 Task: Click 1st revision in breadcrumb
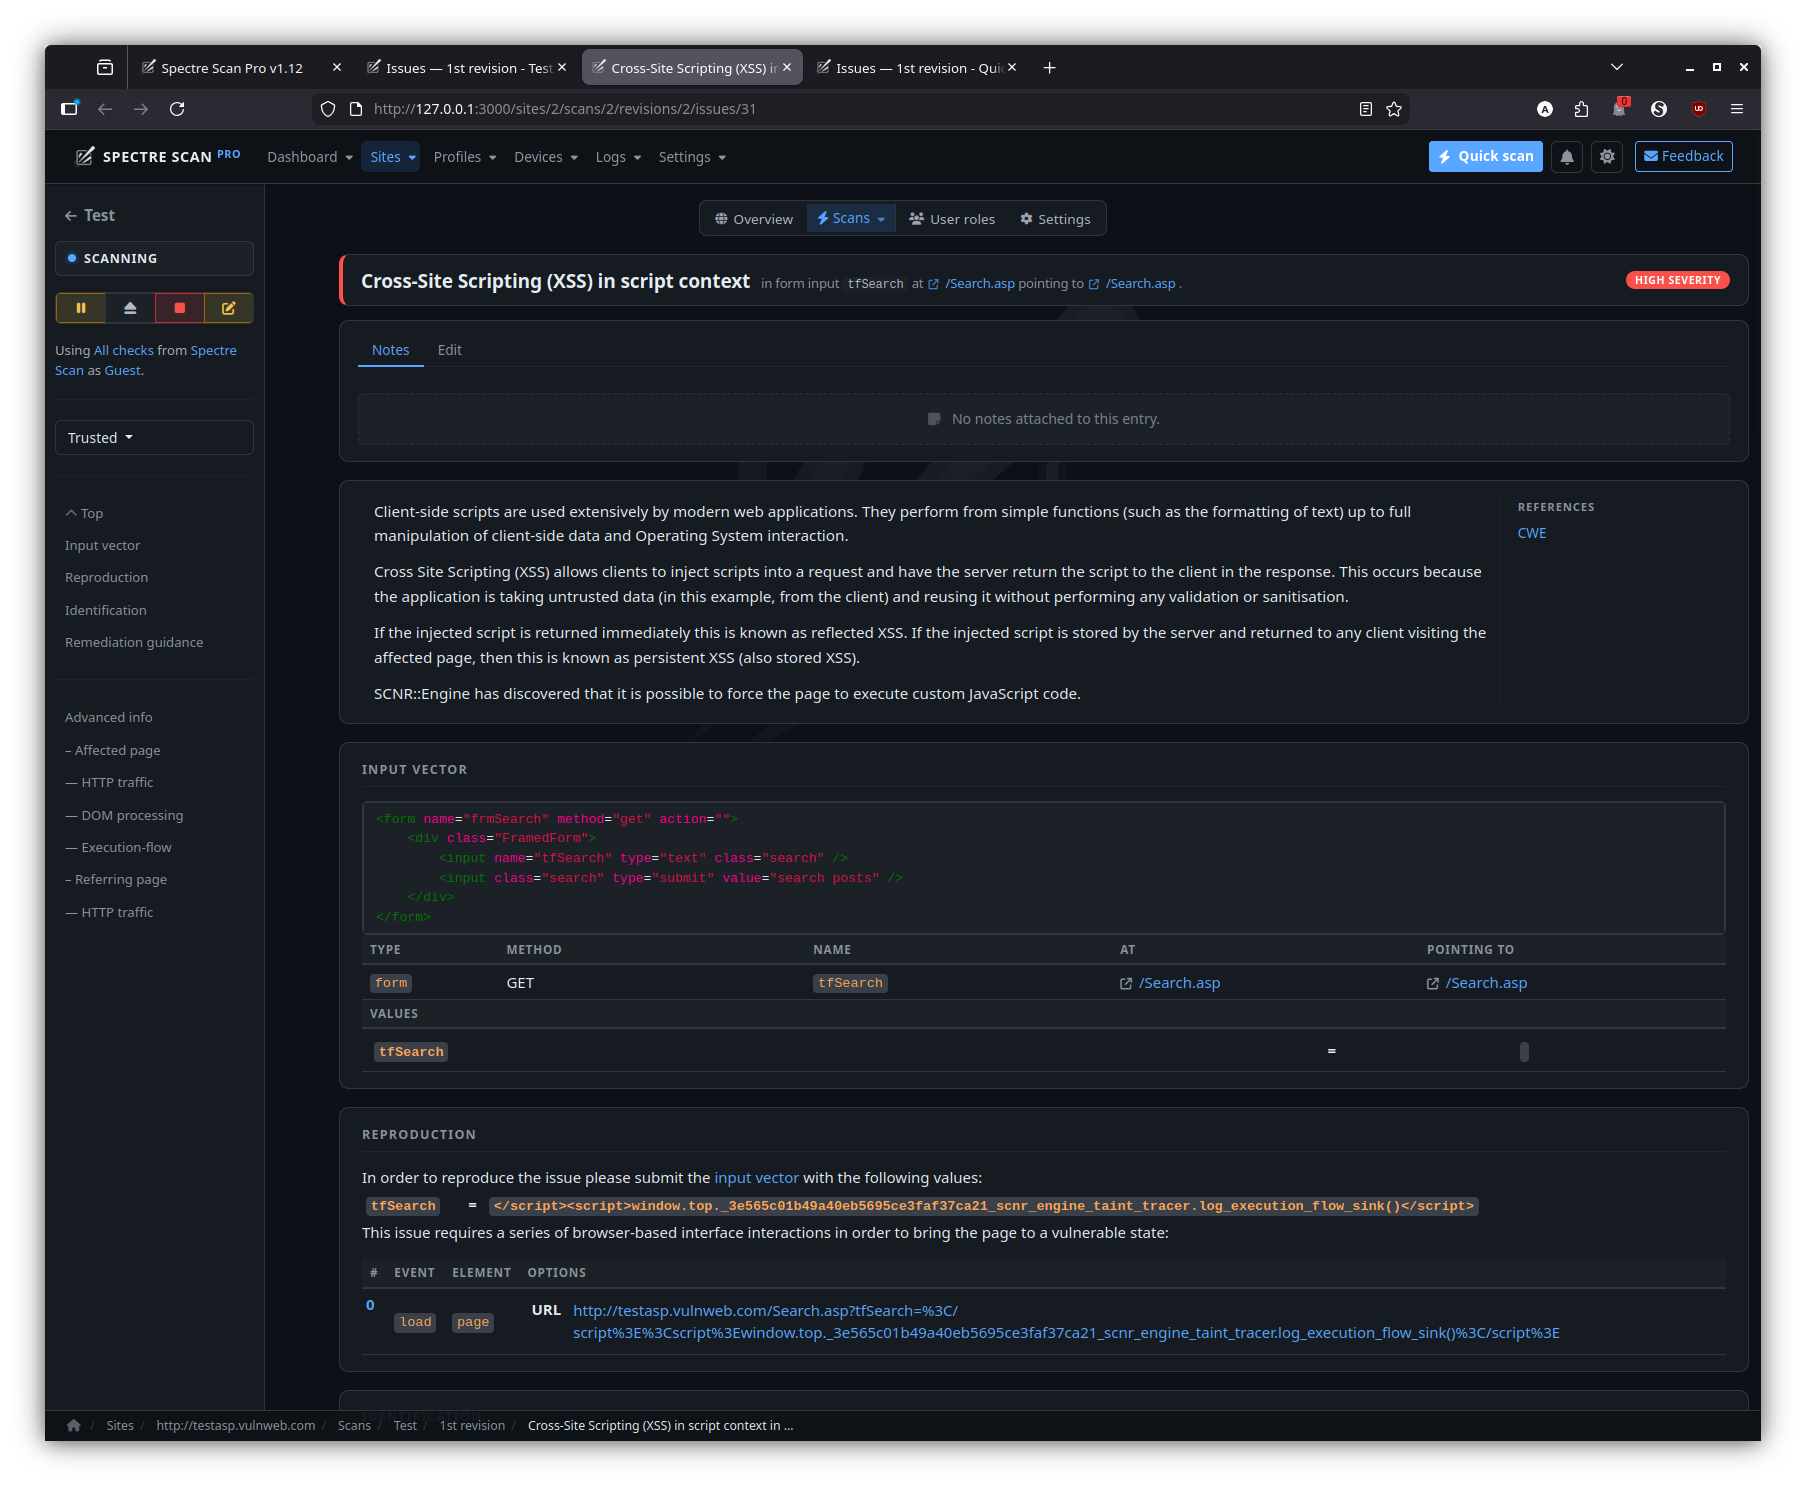pyautogui.click(x=472, y=1425)
